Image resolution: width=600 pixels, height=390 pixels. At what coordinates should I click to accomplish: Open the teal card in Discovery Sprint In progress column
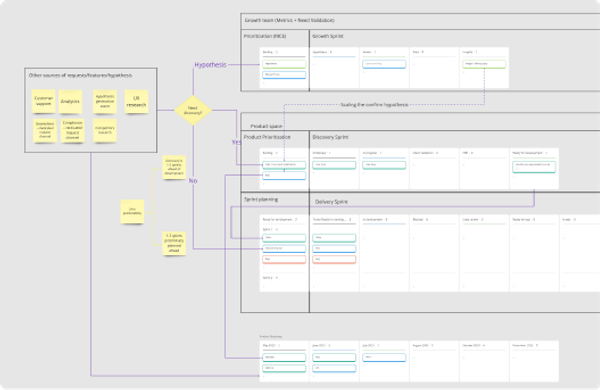384,165
